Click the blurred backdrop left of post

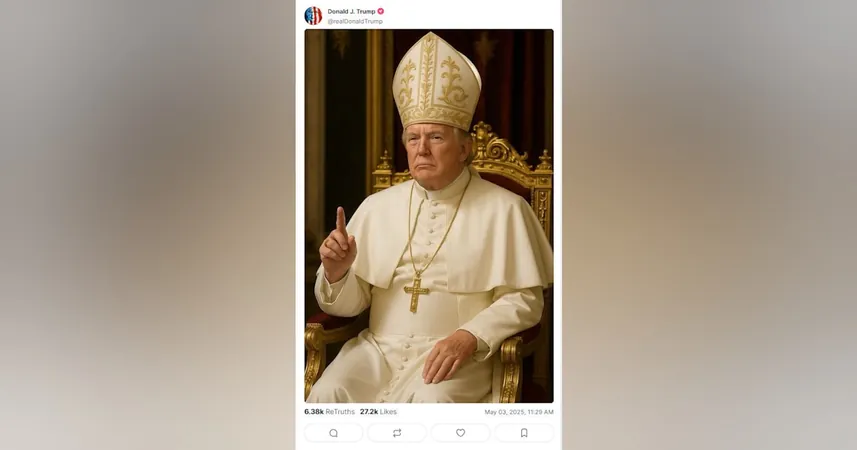(148, 225)
